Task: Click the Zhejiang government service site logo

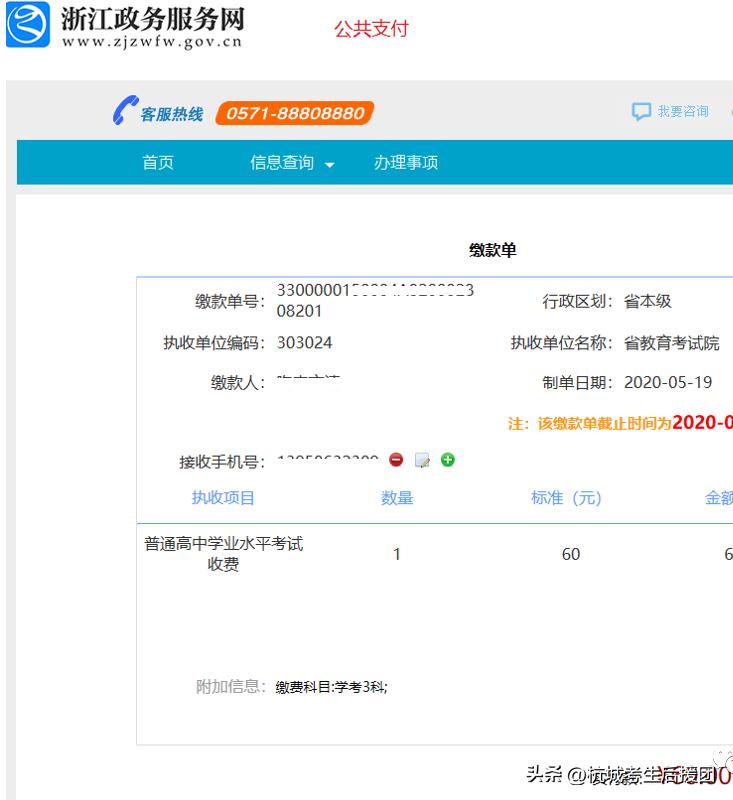Action: [x=28, y=24]
